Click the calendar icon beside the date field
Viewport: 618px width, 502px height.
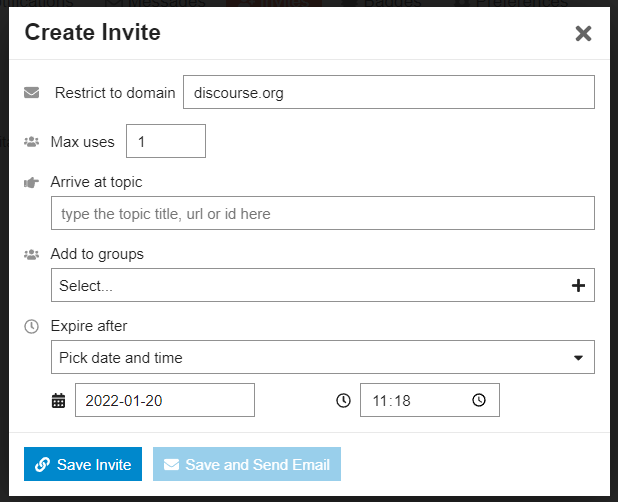[x=59, y=401]
